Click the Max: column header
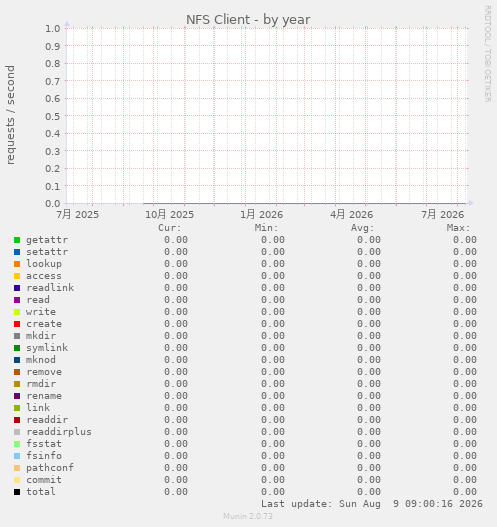The image size is (497, 527). (x=458, y=228)
